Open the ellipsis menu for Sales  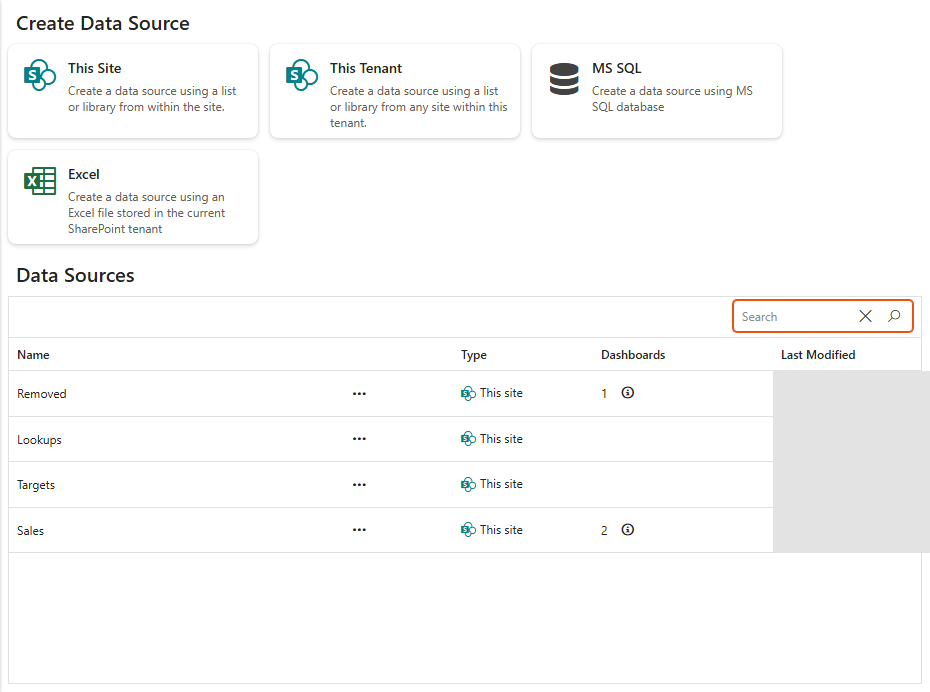tap(359, 530)
